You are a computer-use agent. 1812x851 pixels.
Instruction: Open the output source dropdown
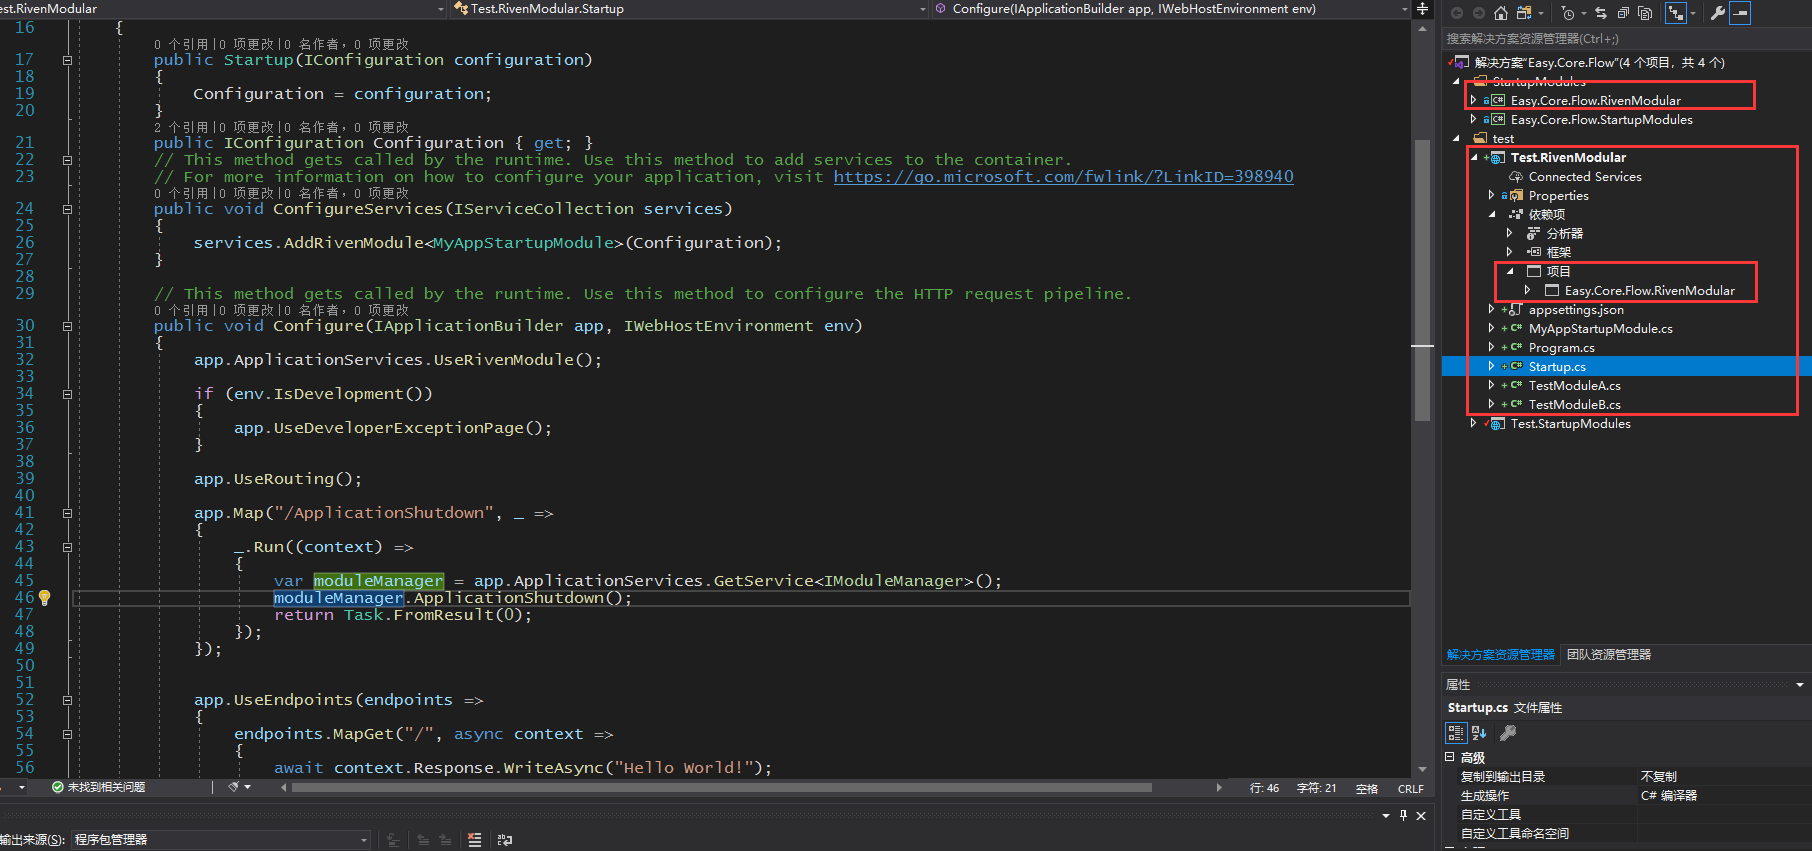(x=364, y=840)
